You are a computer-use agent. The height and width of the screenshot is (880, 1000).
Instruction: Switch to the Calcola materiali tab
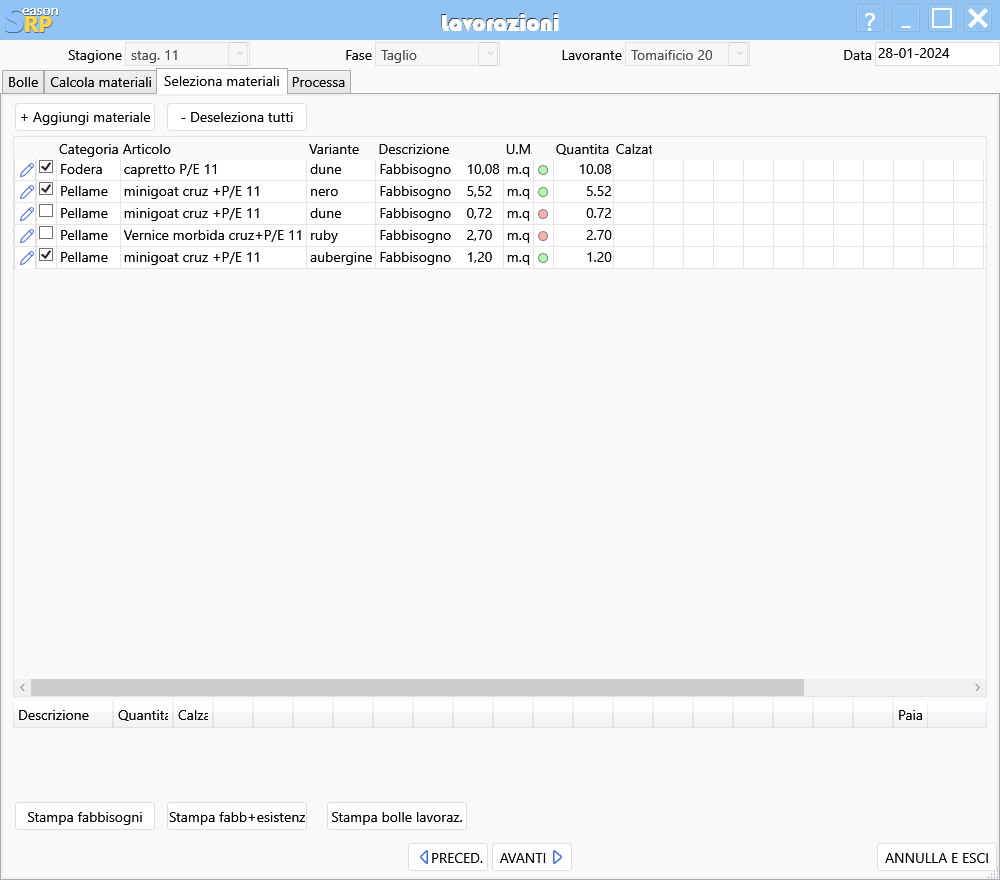101,82
